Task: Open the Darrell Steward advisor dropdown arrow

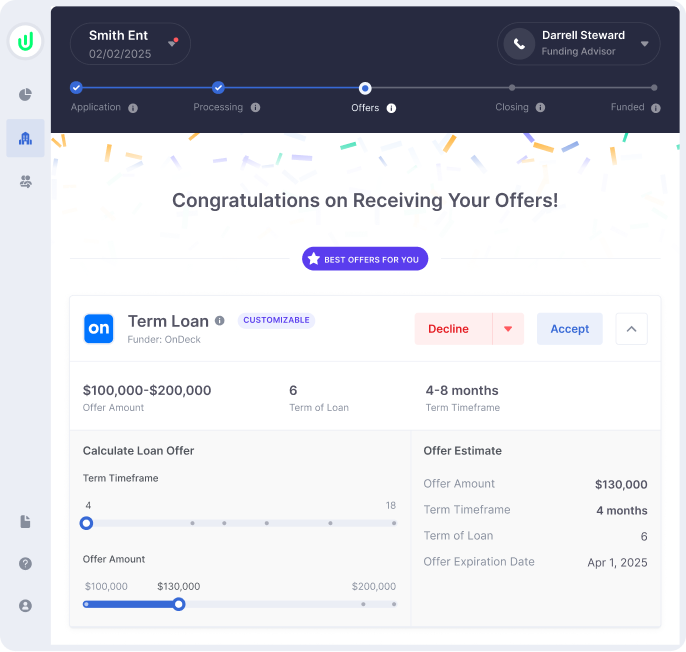Action: point(644,44)
